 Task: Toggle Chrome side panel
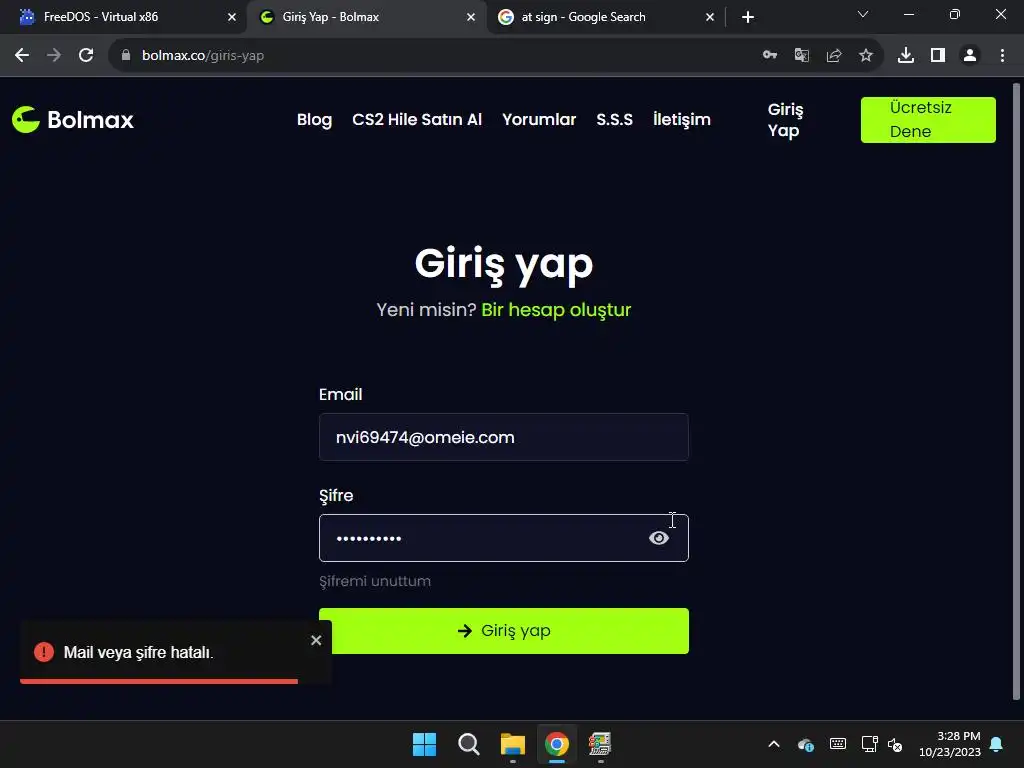[938, 56]
